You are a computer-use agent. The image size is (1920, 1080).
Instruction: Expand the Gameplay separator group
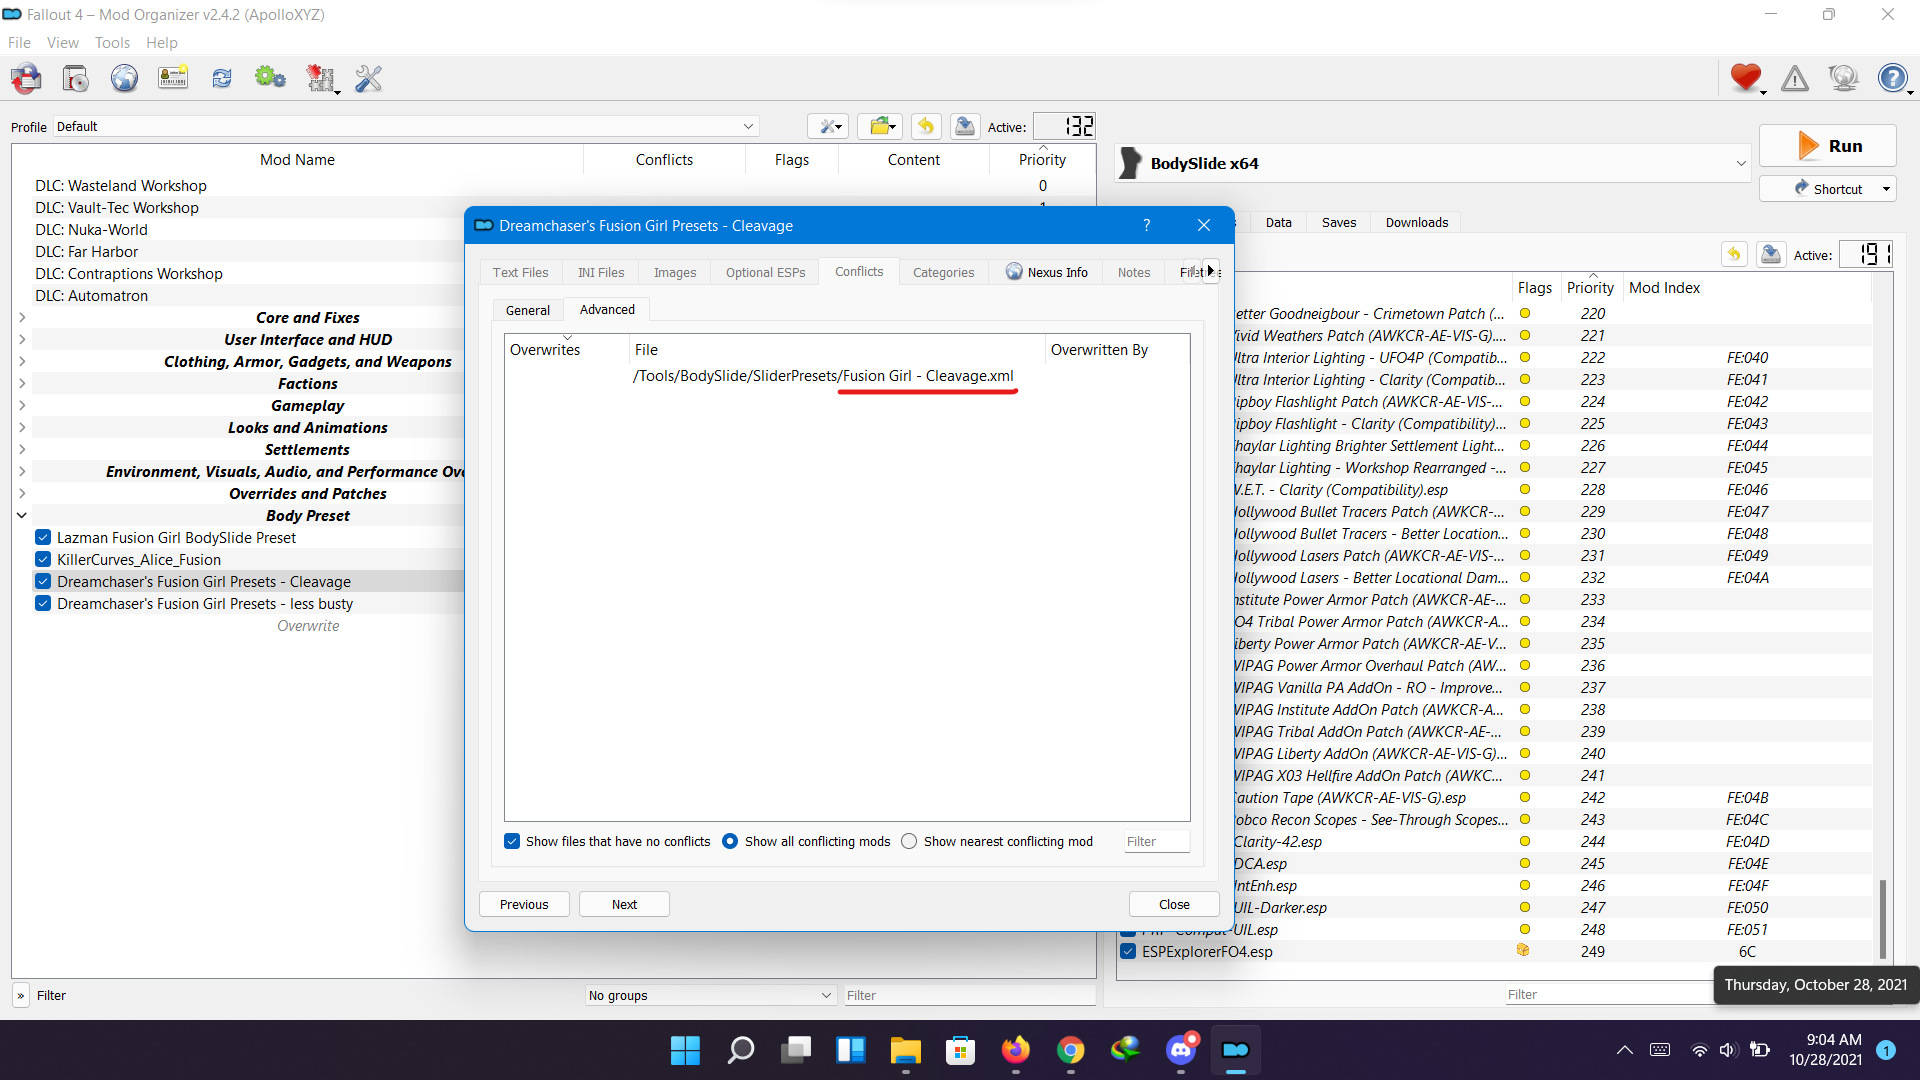click(x=22, y=405)
